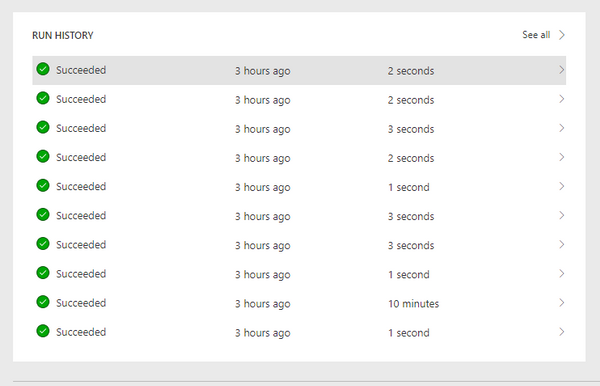The width and height of the screenshot is (600, 386).
Task: Expand the last run row chevron
Action: (x=561, y=332)
